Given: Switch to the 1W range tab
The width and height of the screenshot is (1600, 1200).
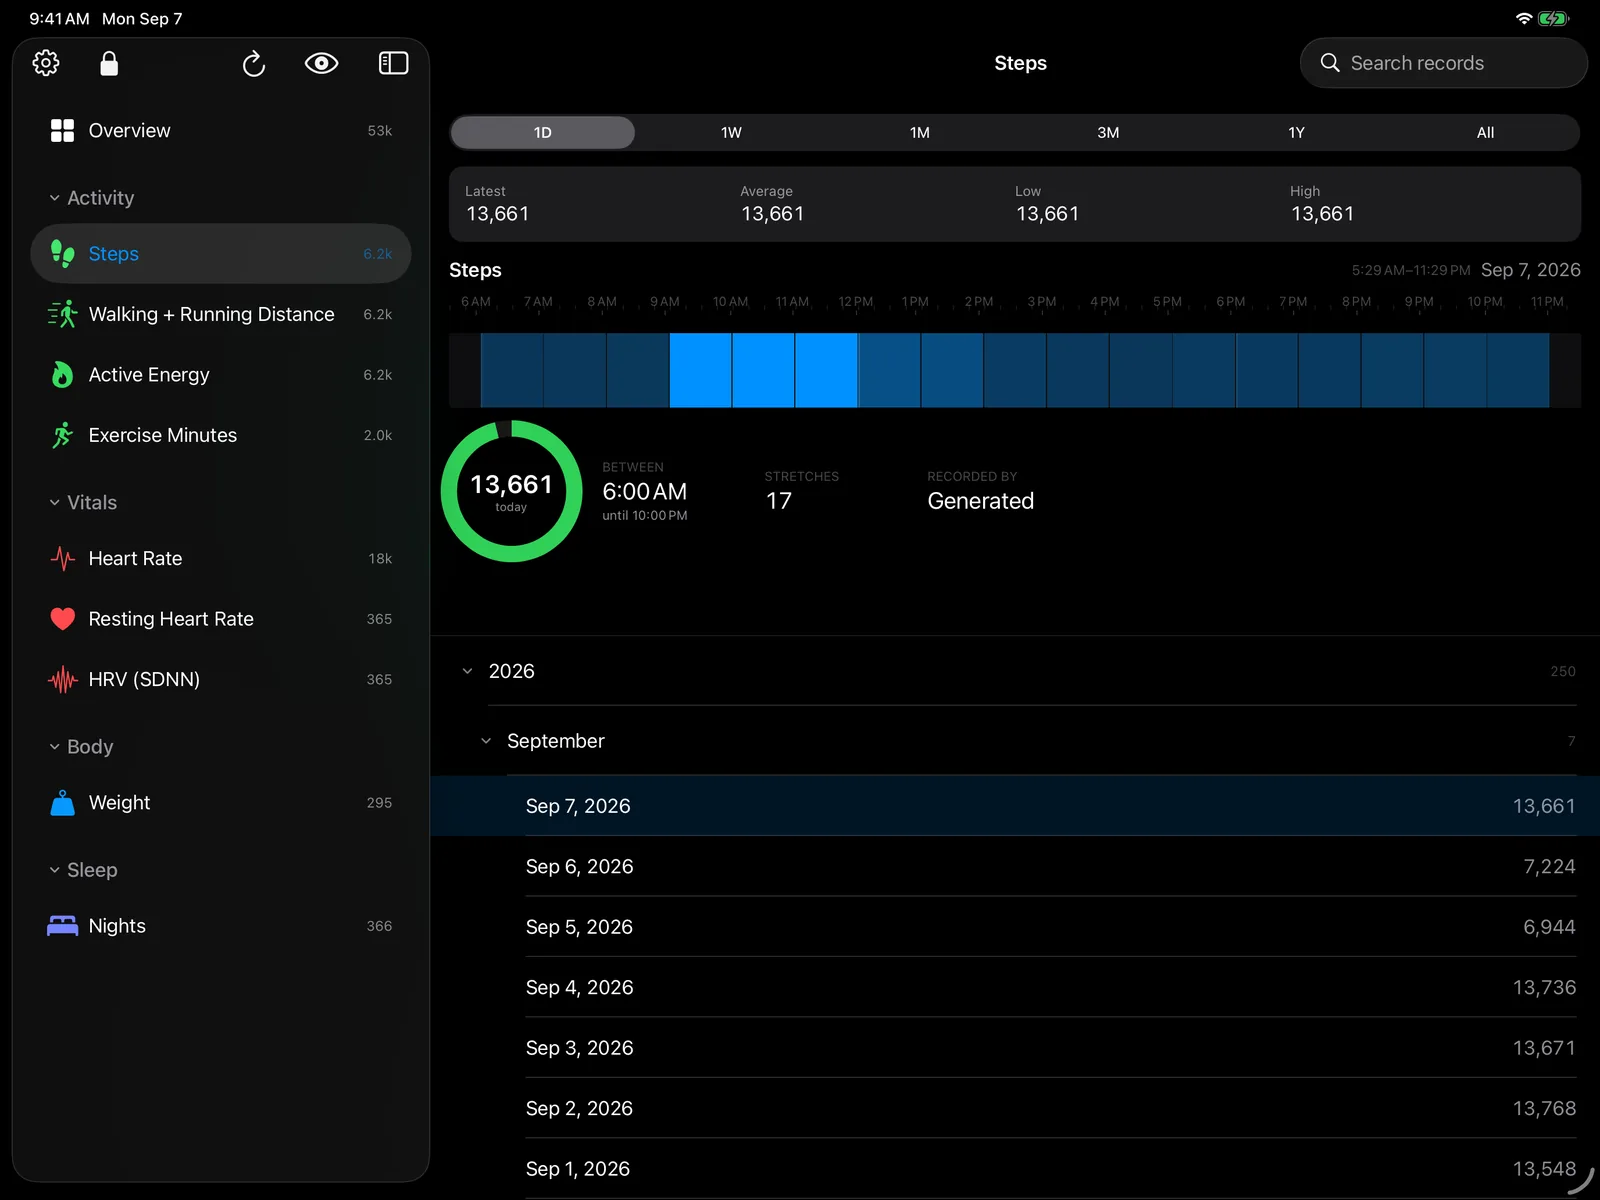Looking at the screenshot, I should [731, 132].
